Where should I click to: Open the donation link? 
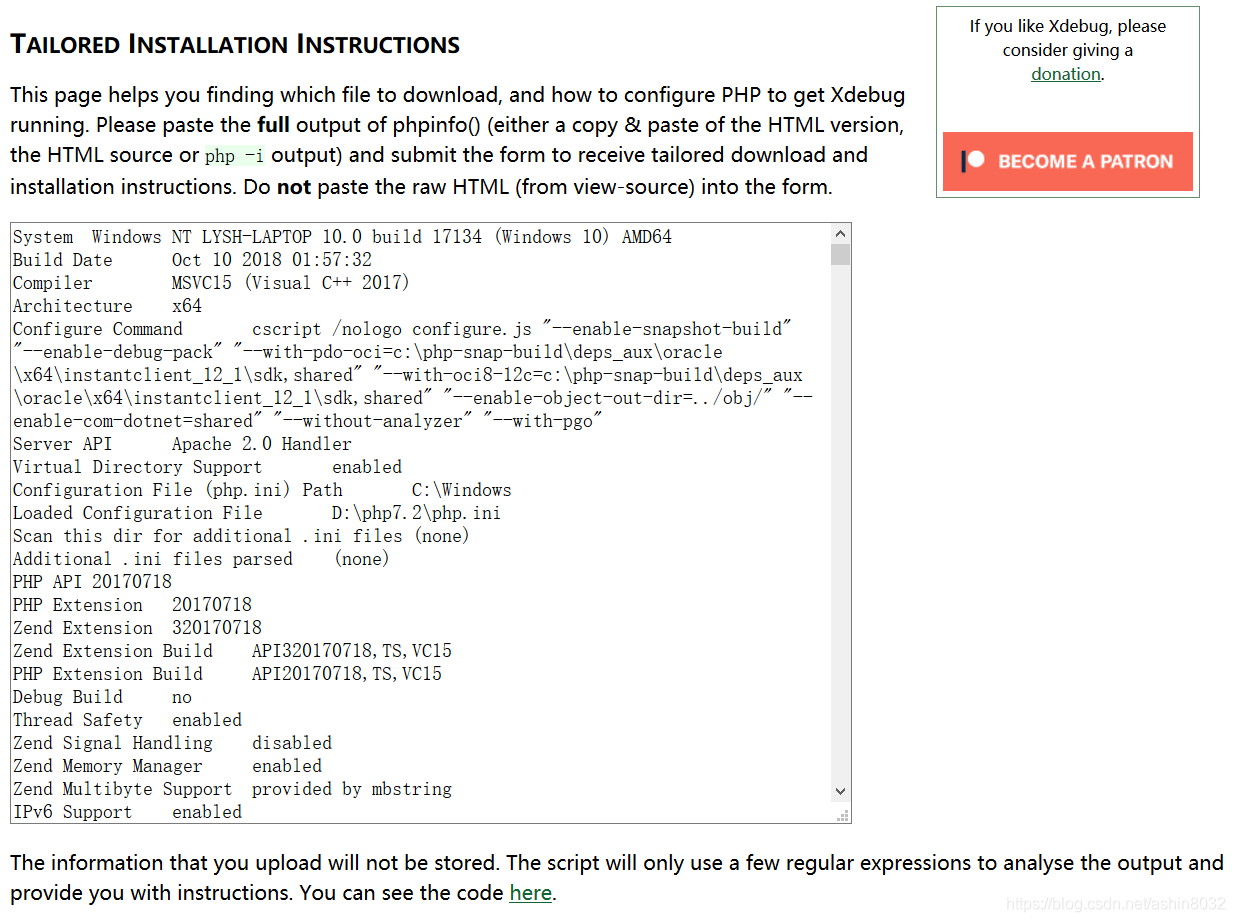(x=1066, y=74)
